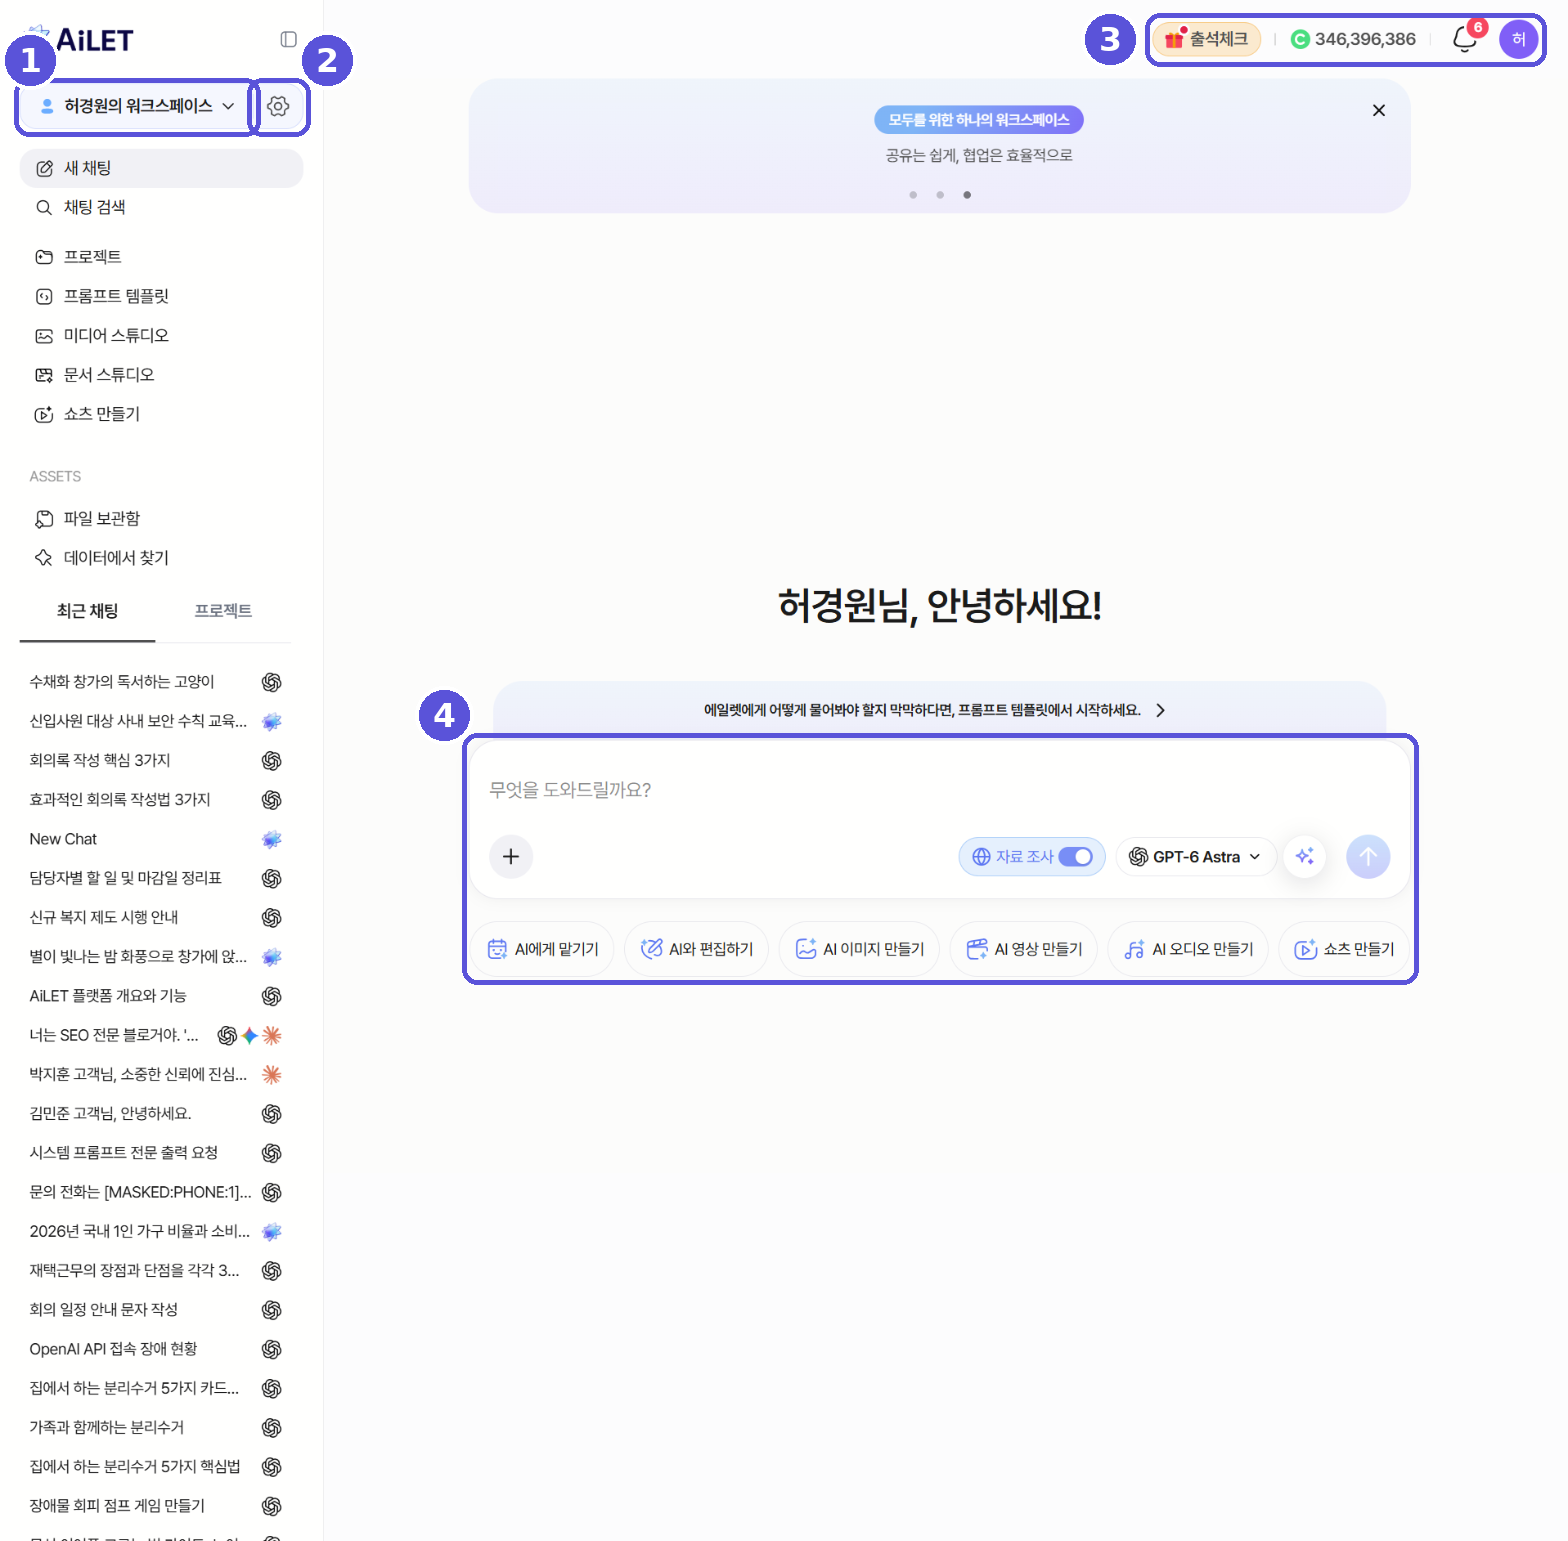
Task: Switch to the 최근 채팅 tab
Action: 87,611
